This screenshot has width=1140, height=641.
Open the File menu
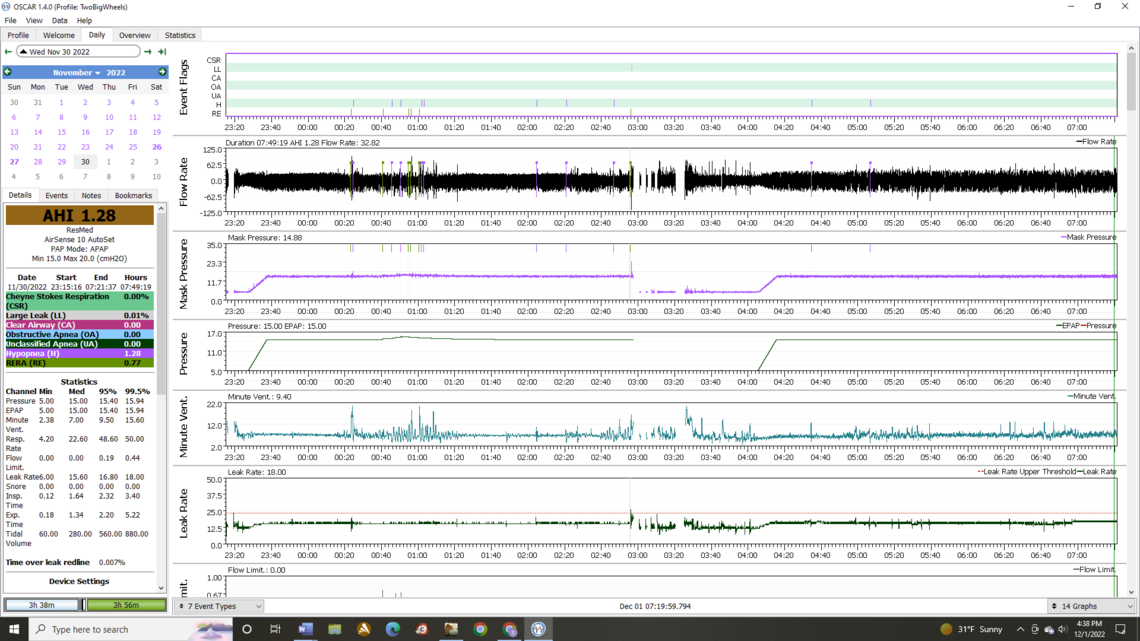pyautogui.click(x=10, y=20)
